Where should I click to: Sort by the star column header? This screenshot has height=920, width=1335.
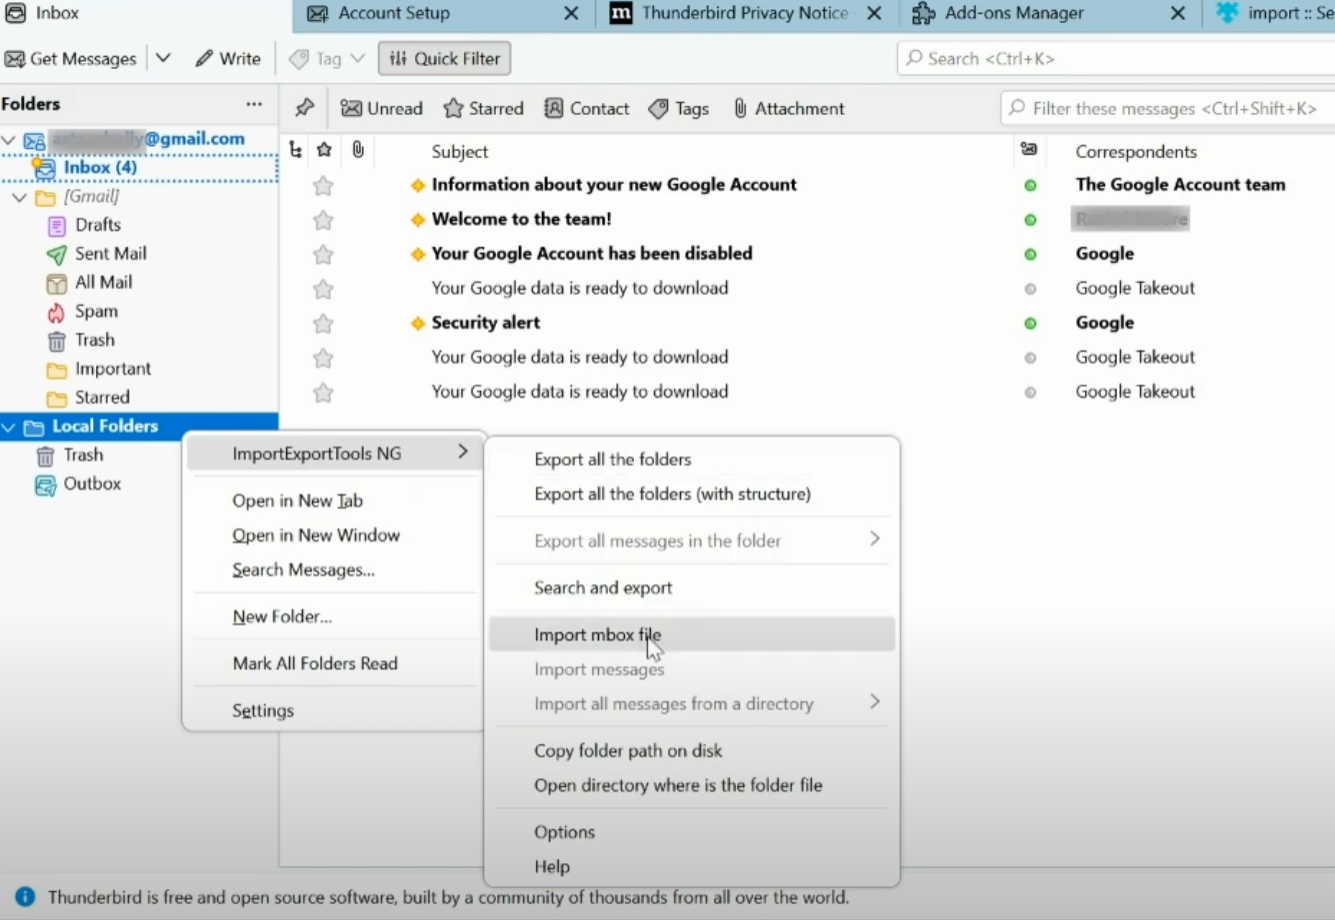tap(324, 150)
